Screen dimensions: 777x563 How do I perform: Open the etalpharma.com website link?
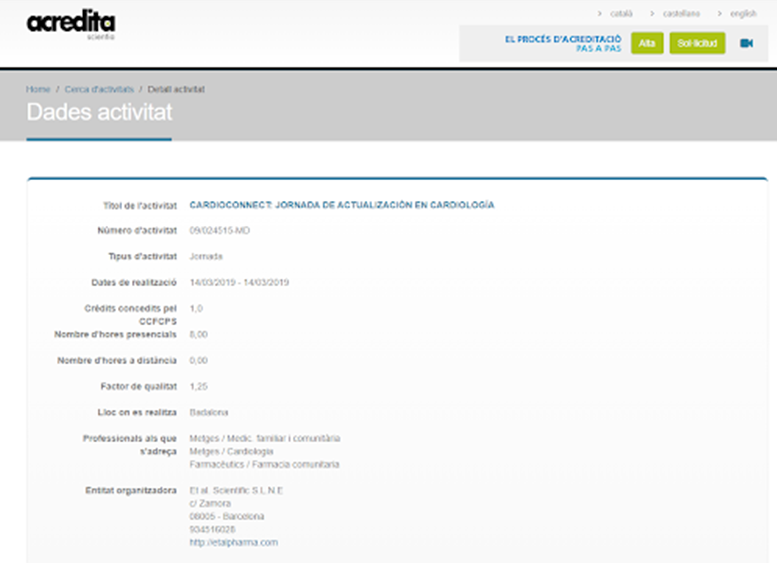tap(233, 542)
